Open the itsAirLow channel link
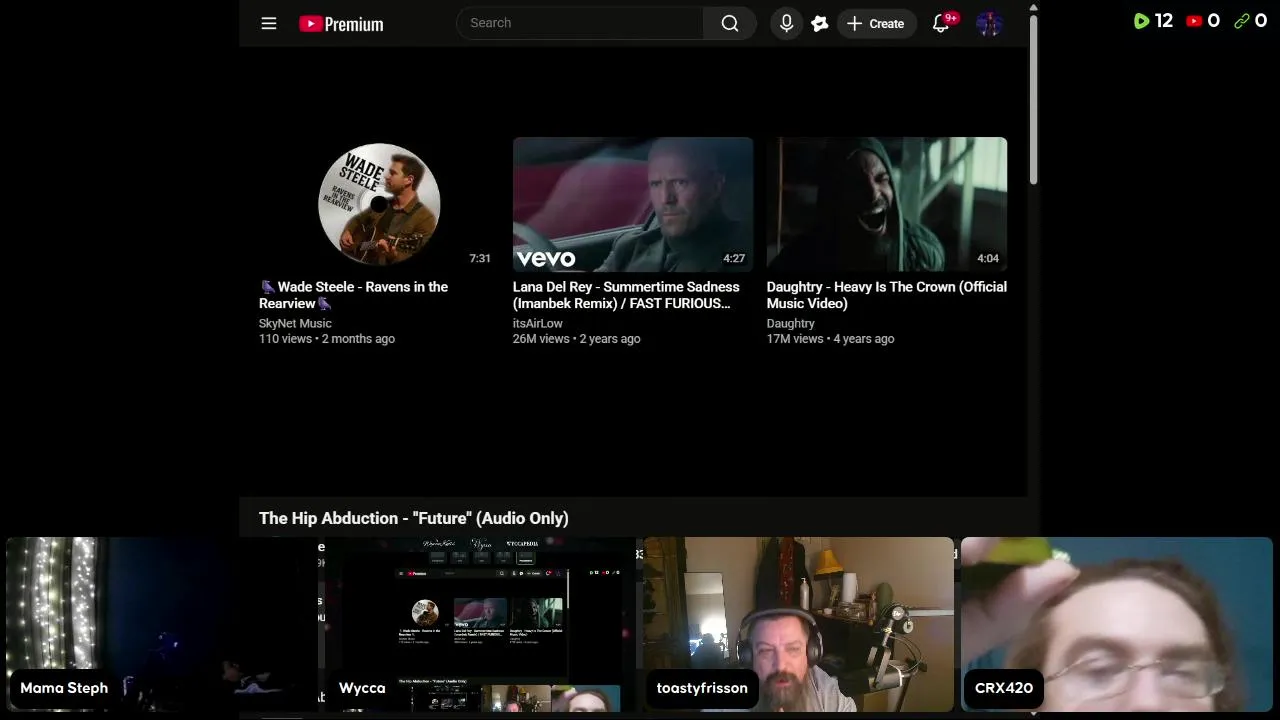Viewport: 1280px width, 720px height. pyautogui.click(x=538, y=323)
